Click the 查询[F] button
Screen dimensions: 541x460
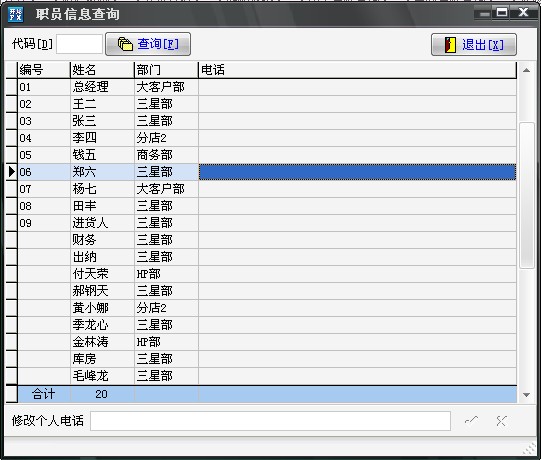coord(148,44)
